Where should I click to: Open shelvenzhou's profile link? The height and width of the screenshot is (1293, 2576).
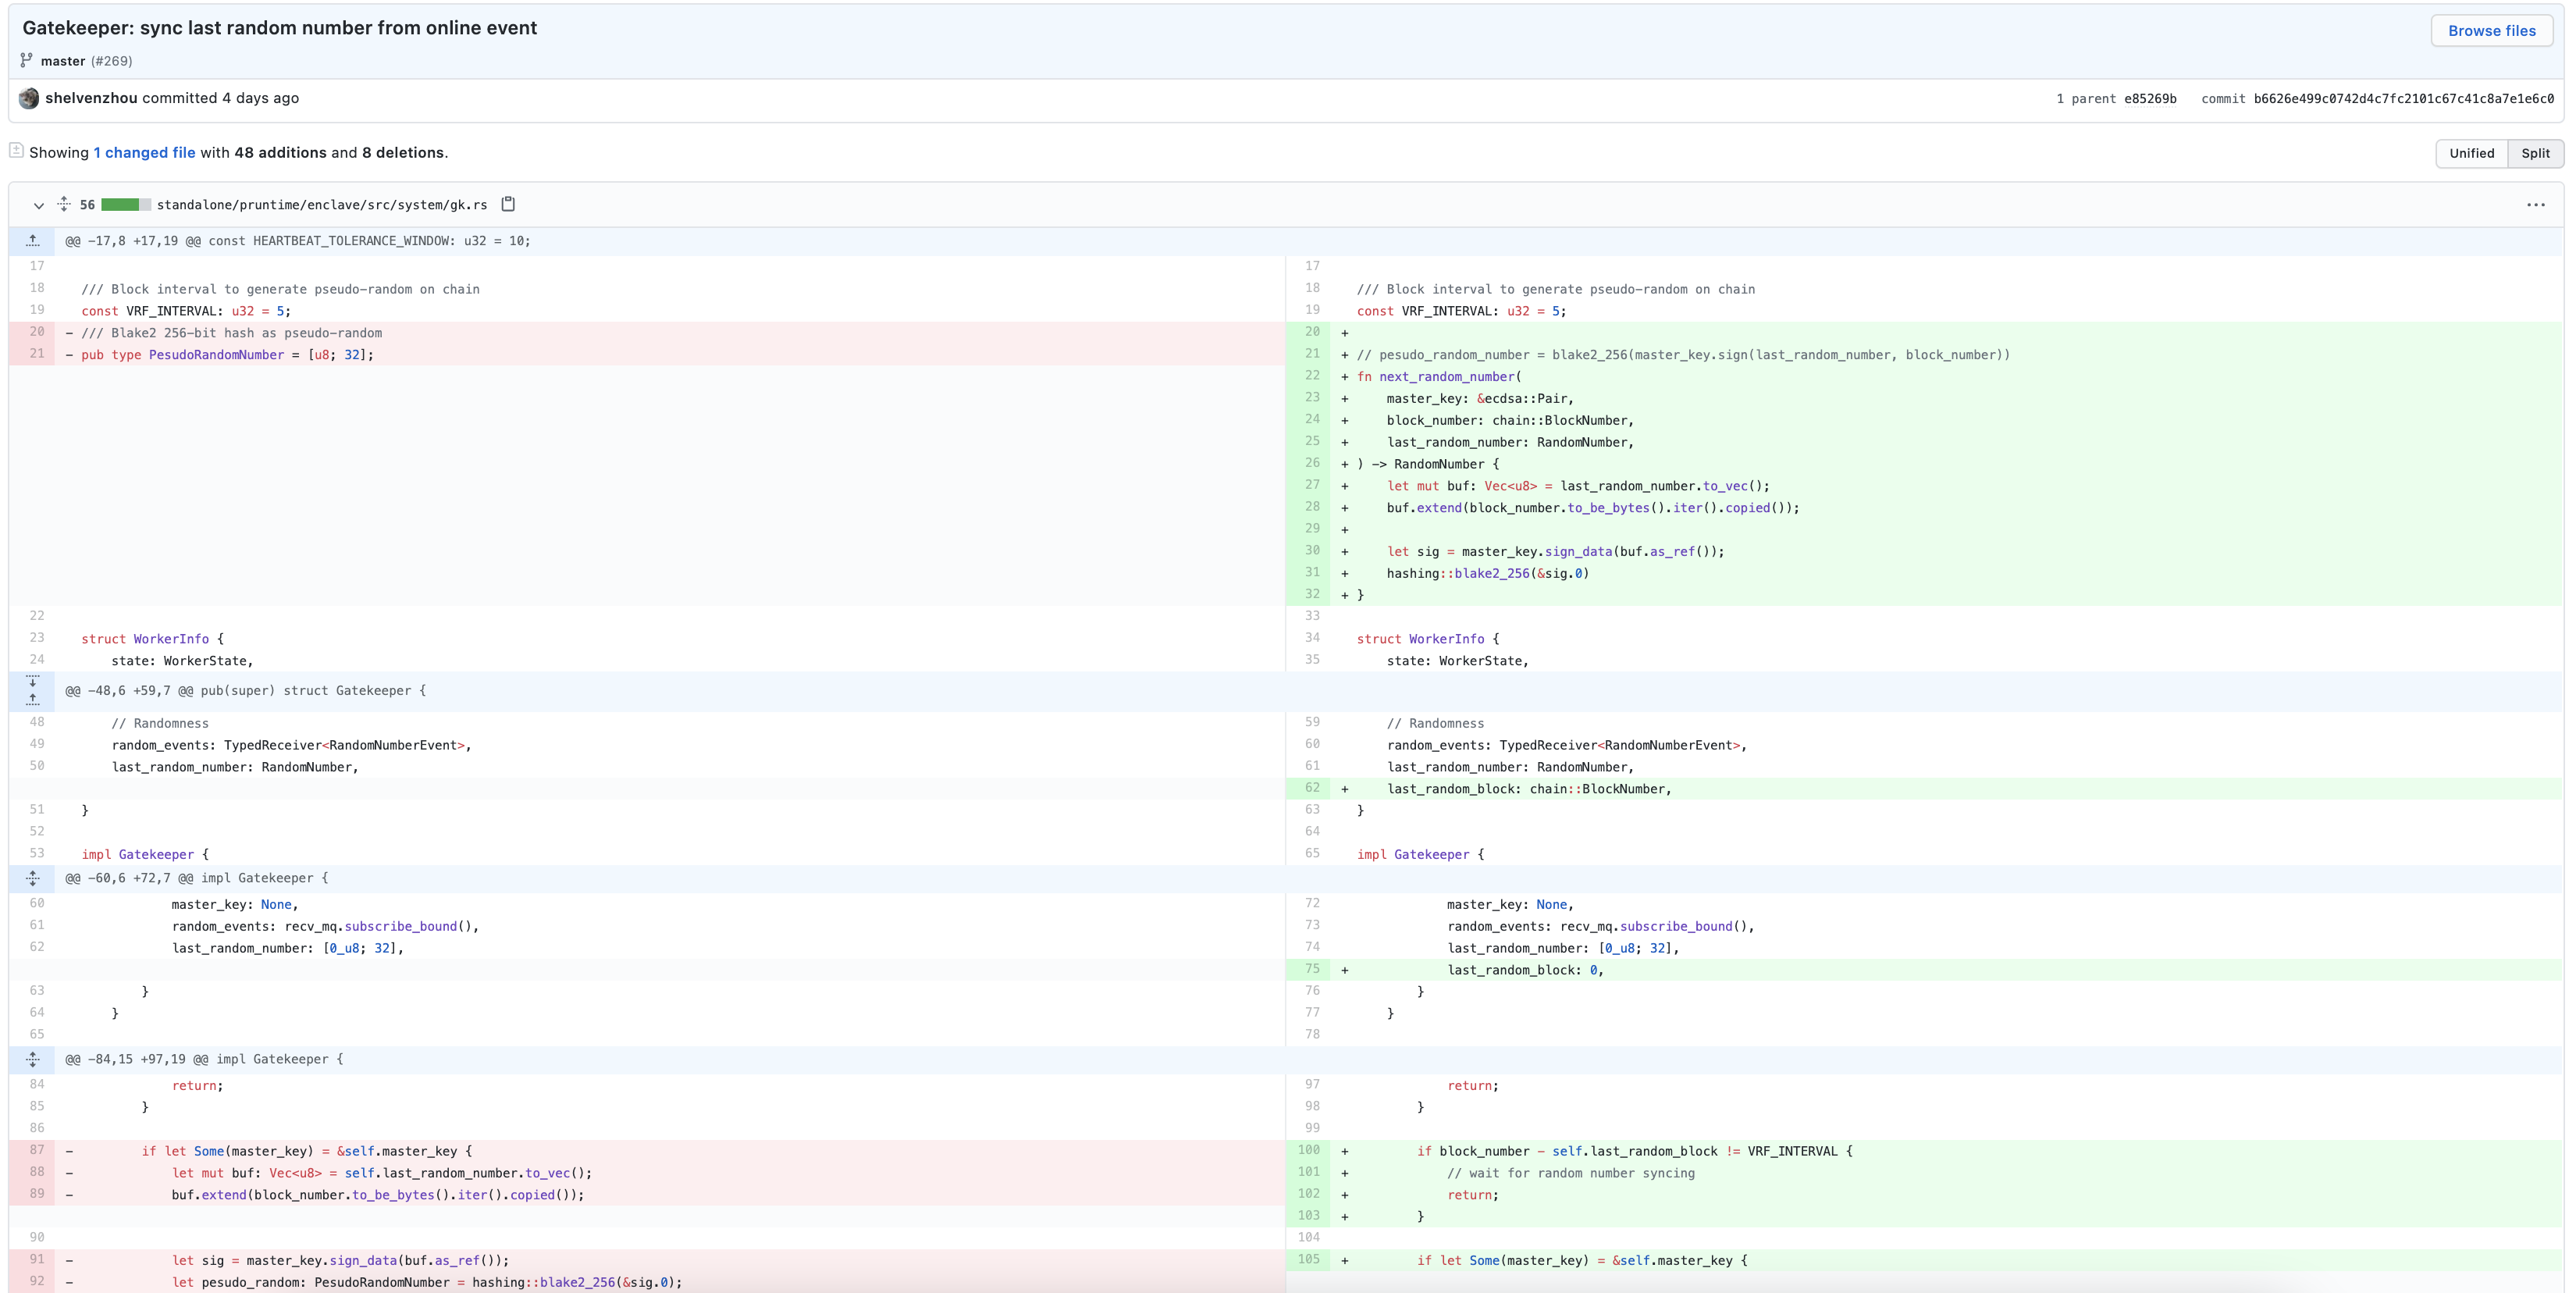(91, 98)
